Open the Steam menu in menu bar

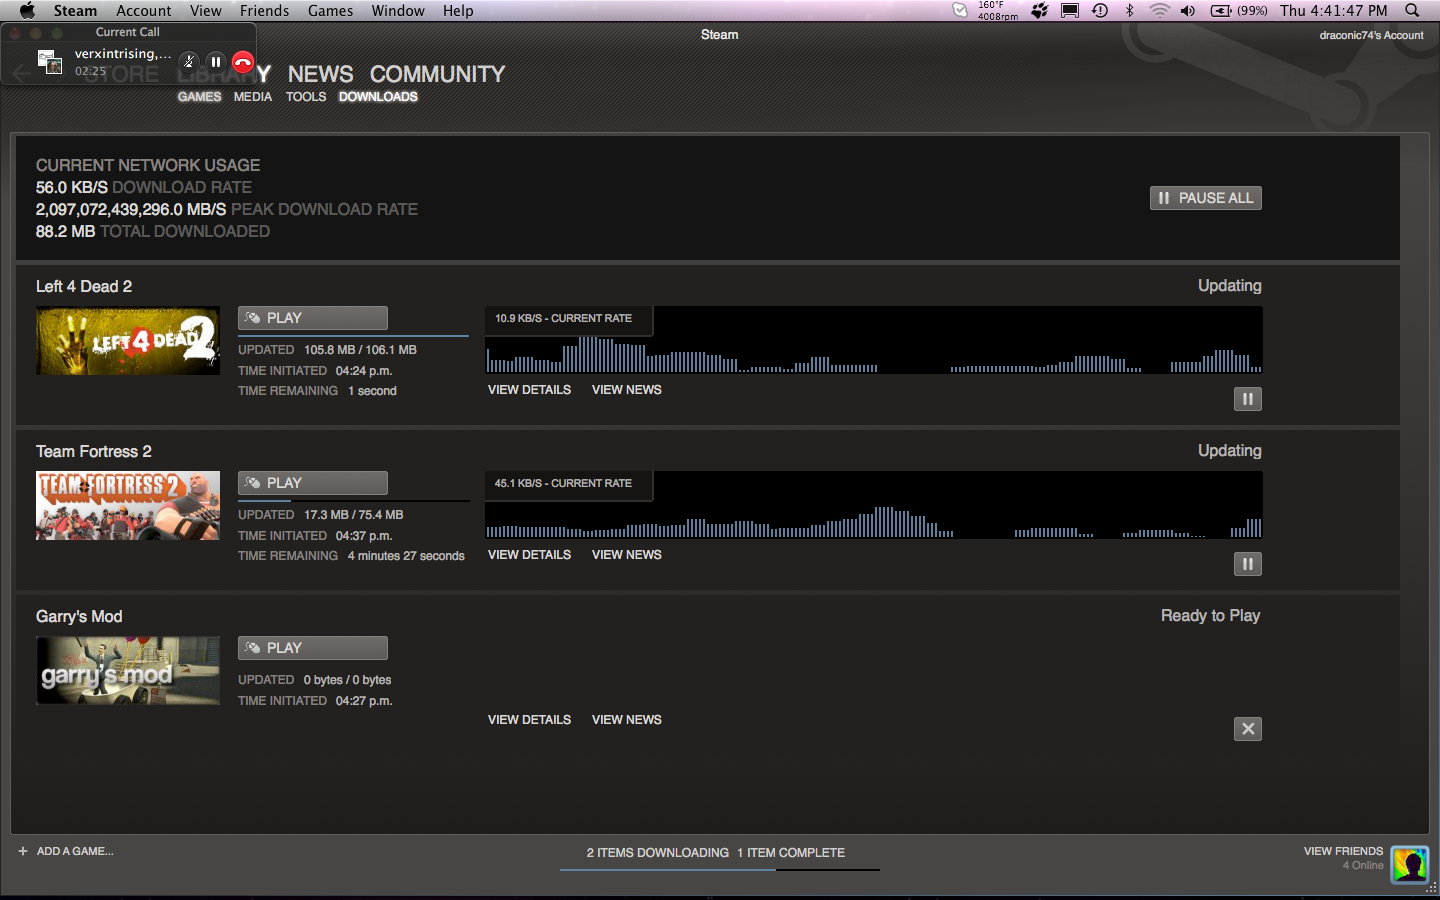click(x=75, y=11)
